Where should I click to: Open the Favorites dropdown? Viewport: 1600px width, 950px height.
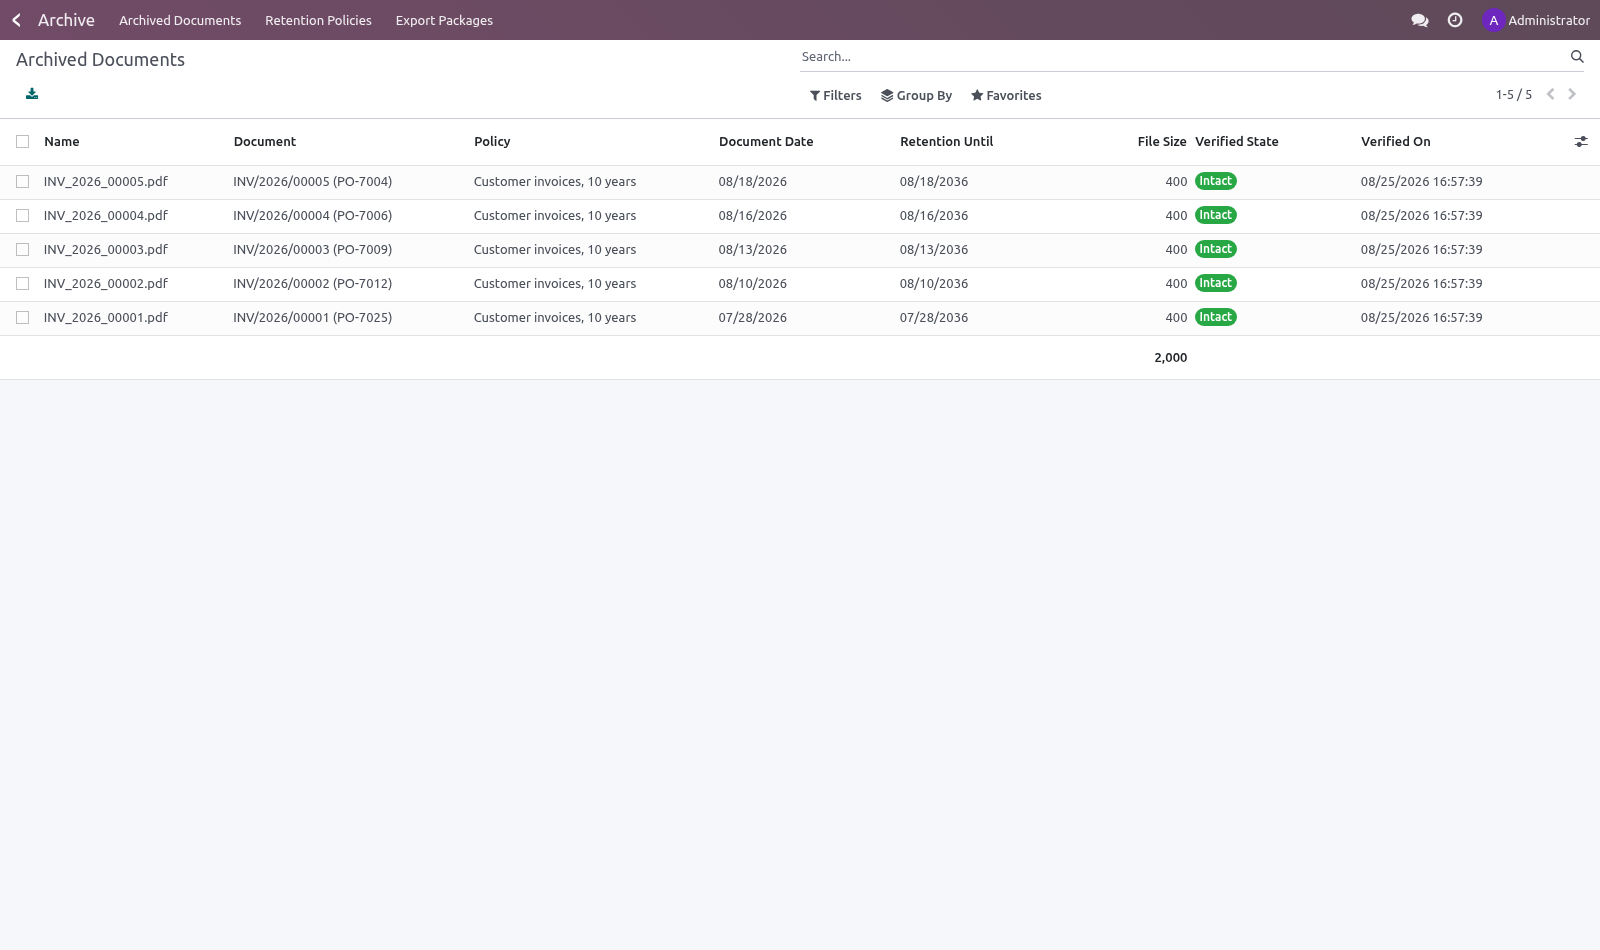(1006, 96)
